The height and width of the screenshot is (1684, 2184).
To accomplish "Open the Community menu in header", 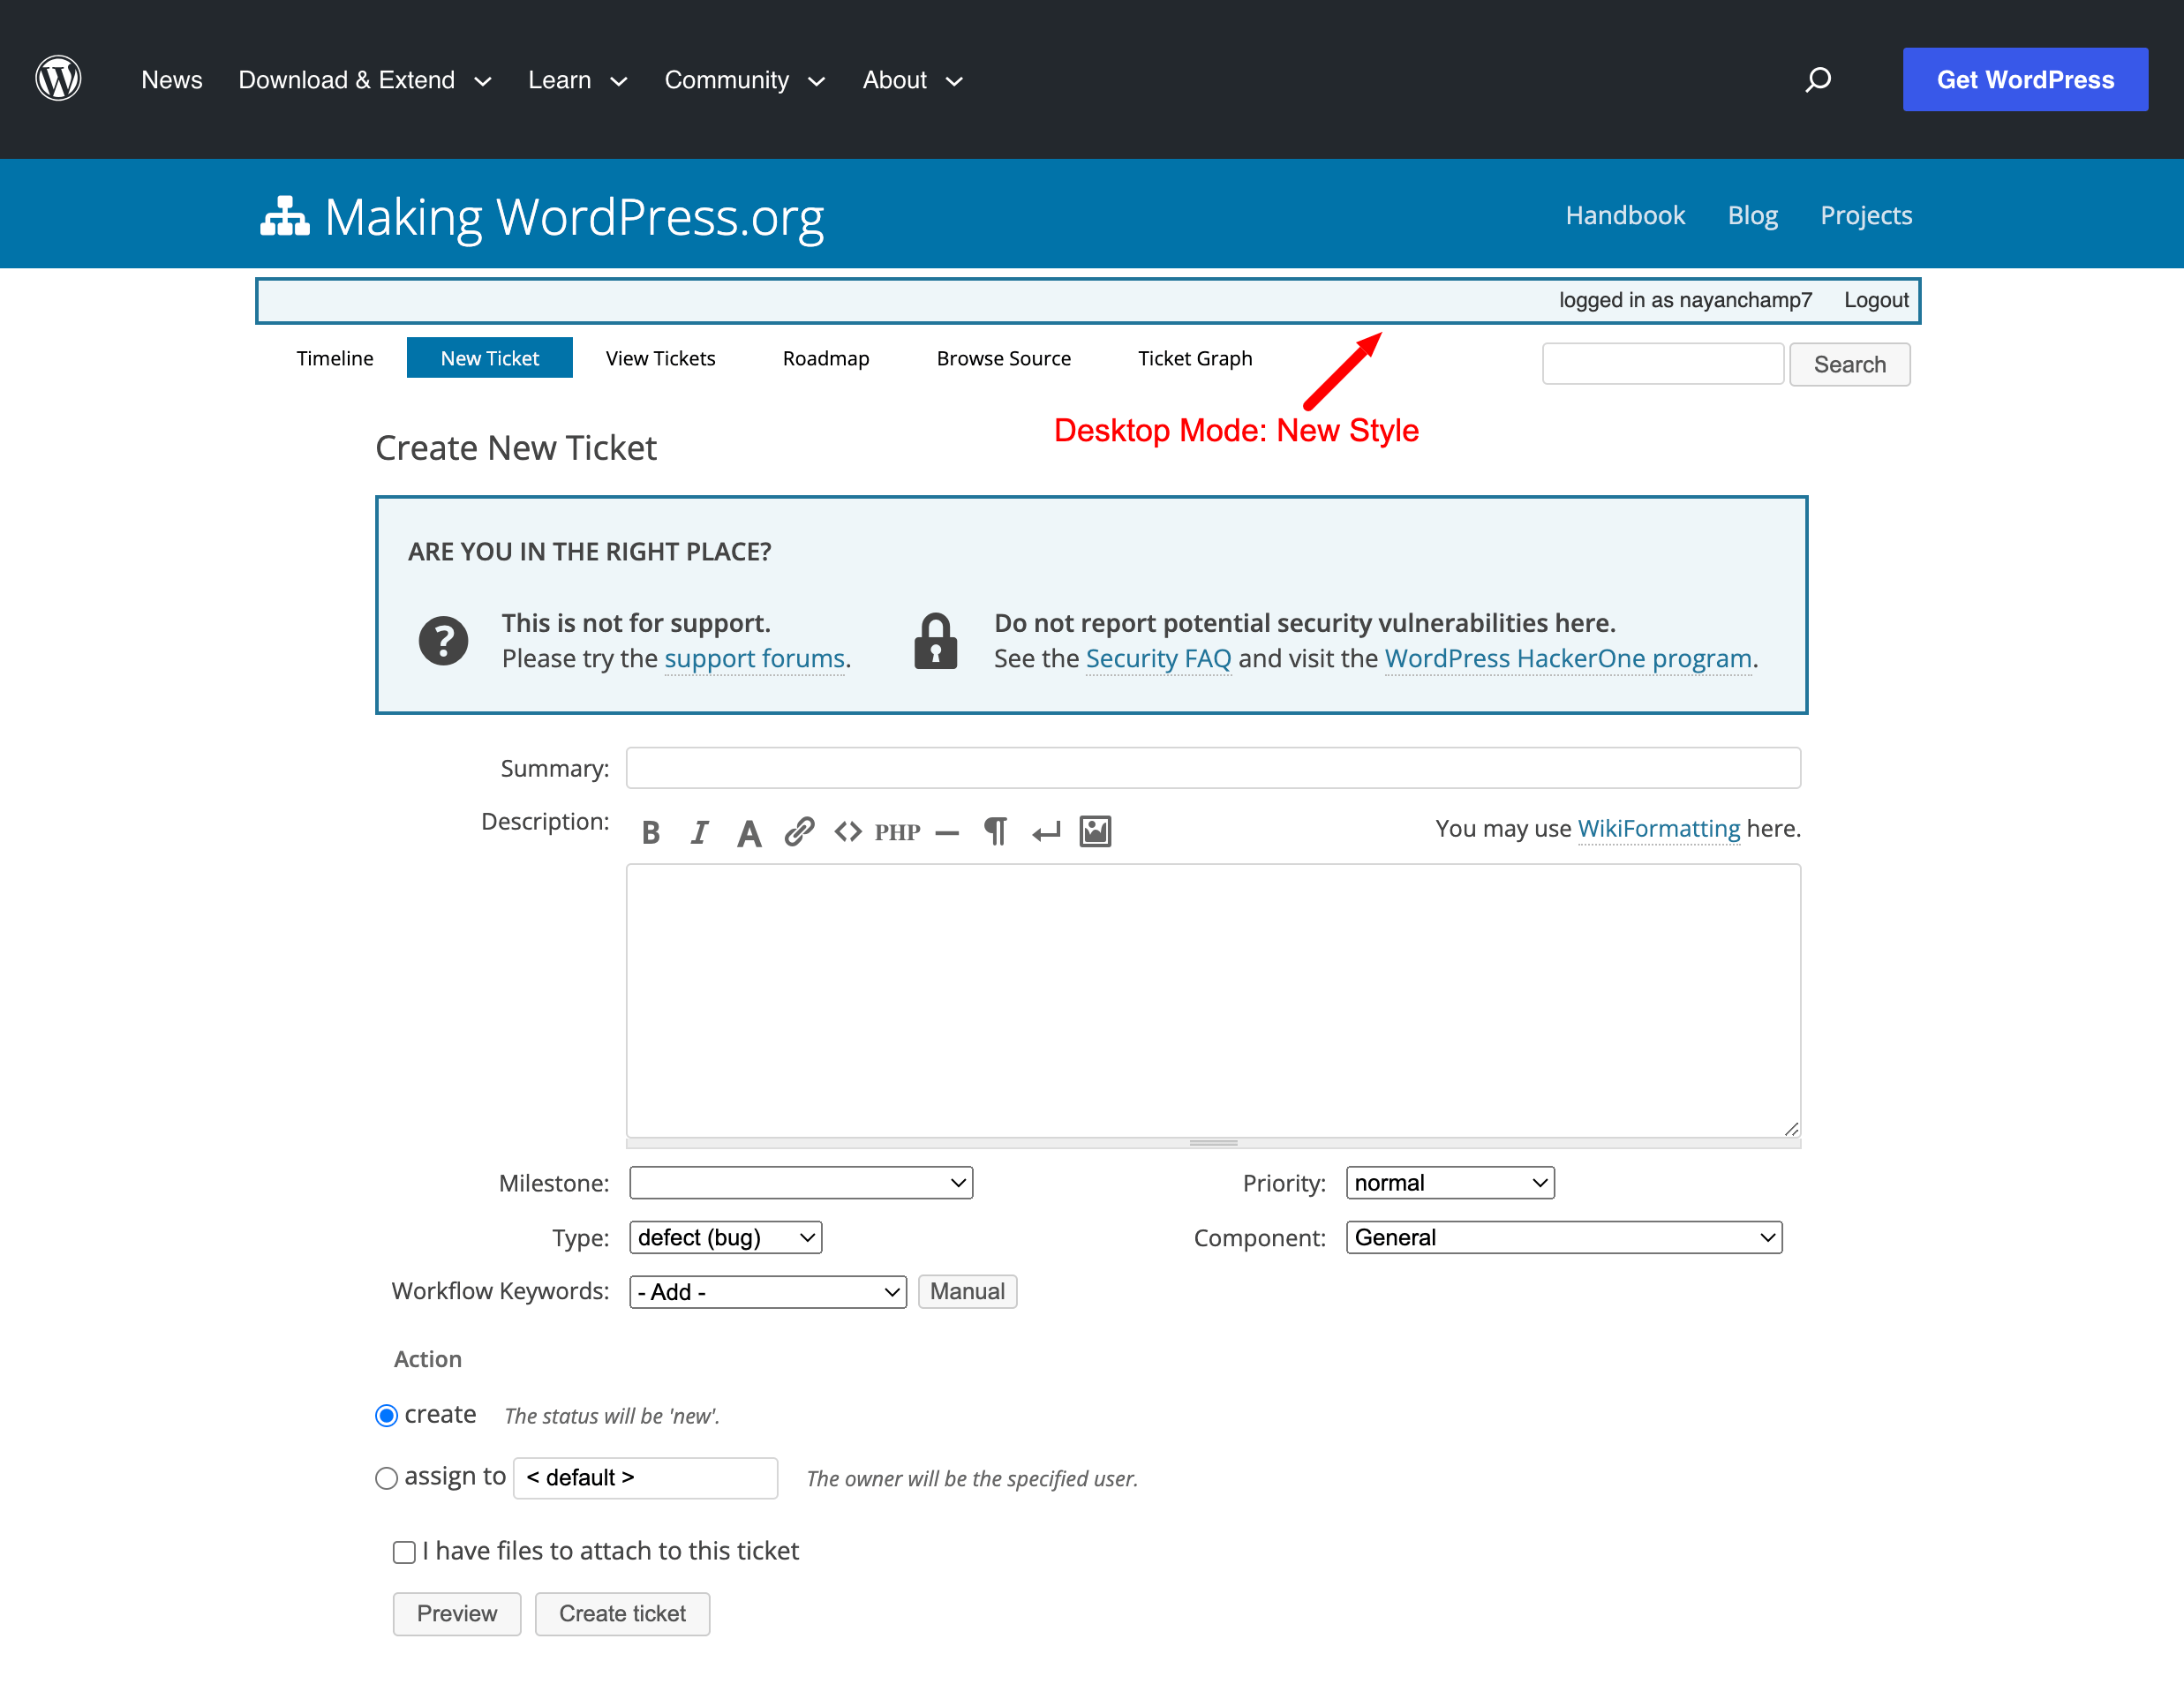I will 744,80.
